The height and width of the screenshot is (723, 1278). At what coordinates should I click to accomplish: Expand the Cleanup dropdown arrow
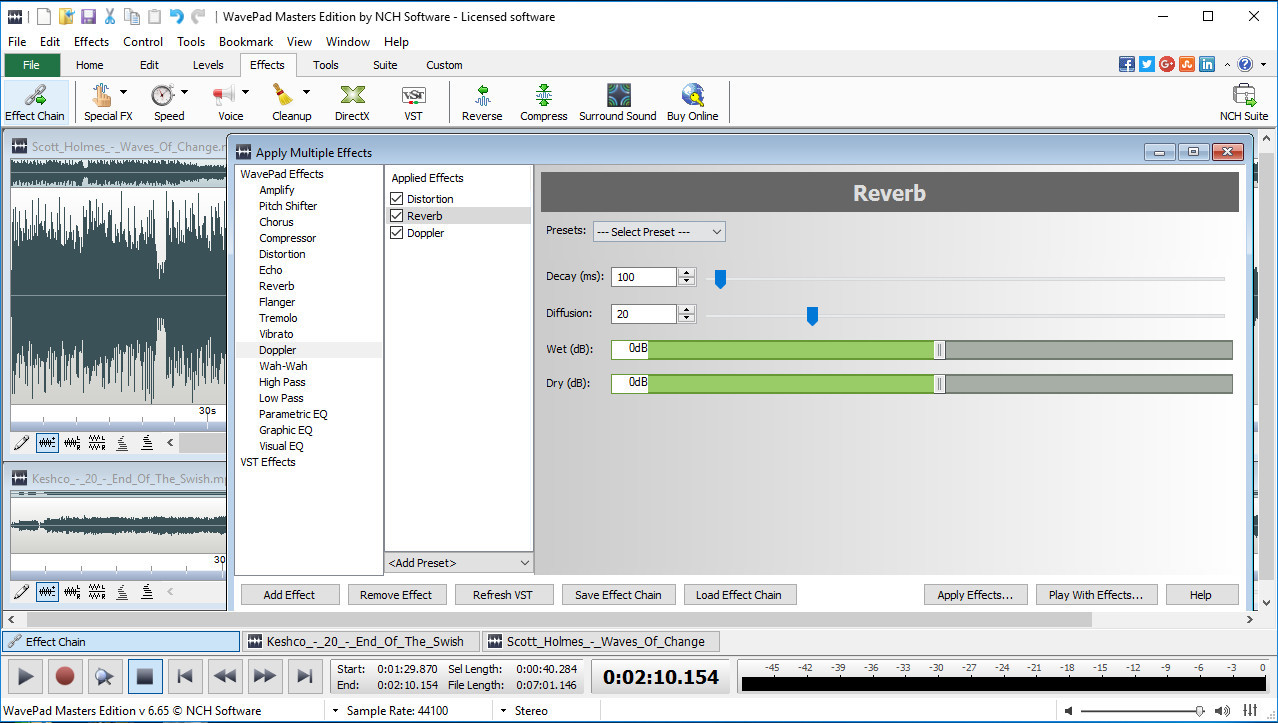(x=306, y=93)
